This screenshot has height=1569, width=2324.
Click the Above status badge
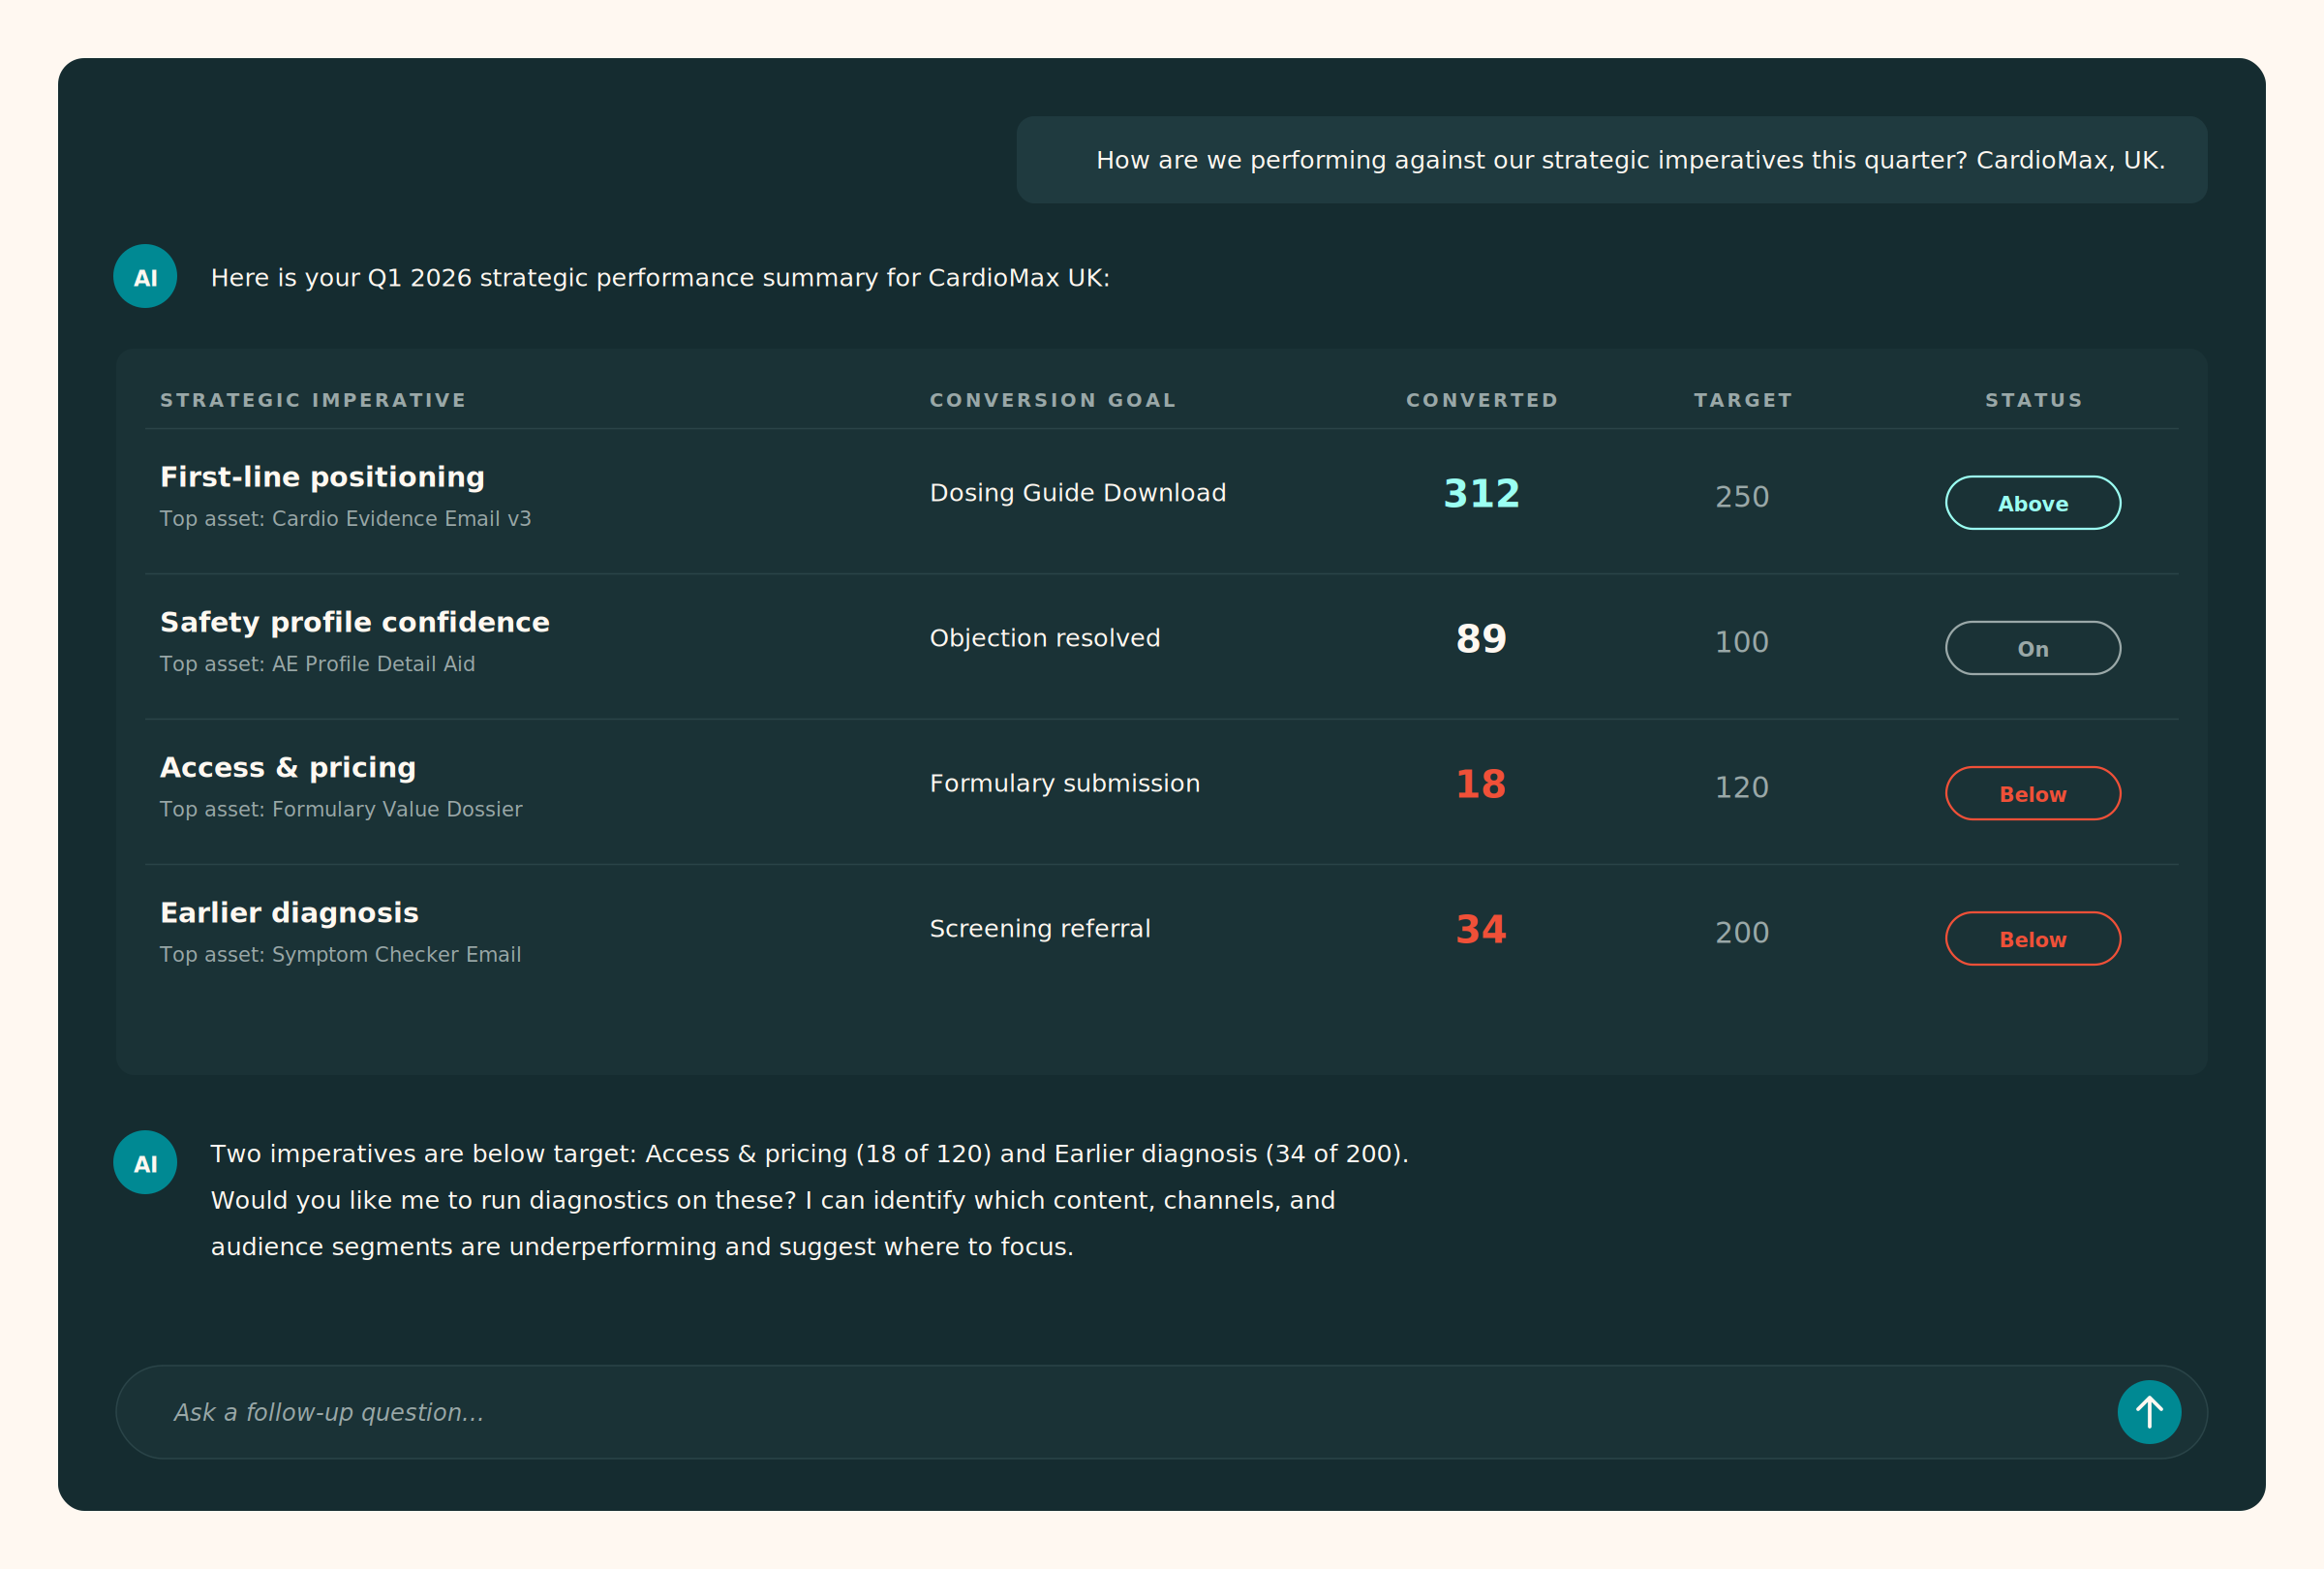[x=2032, y=503]
